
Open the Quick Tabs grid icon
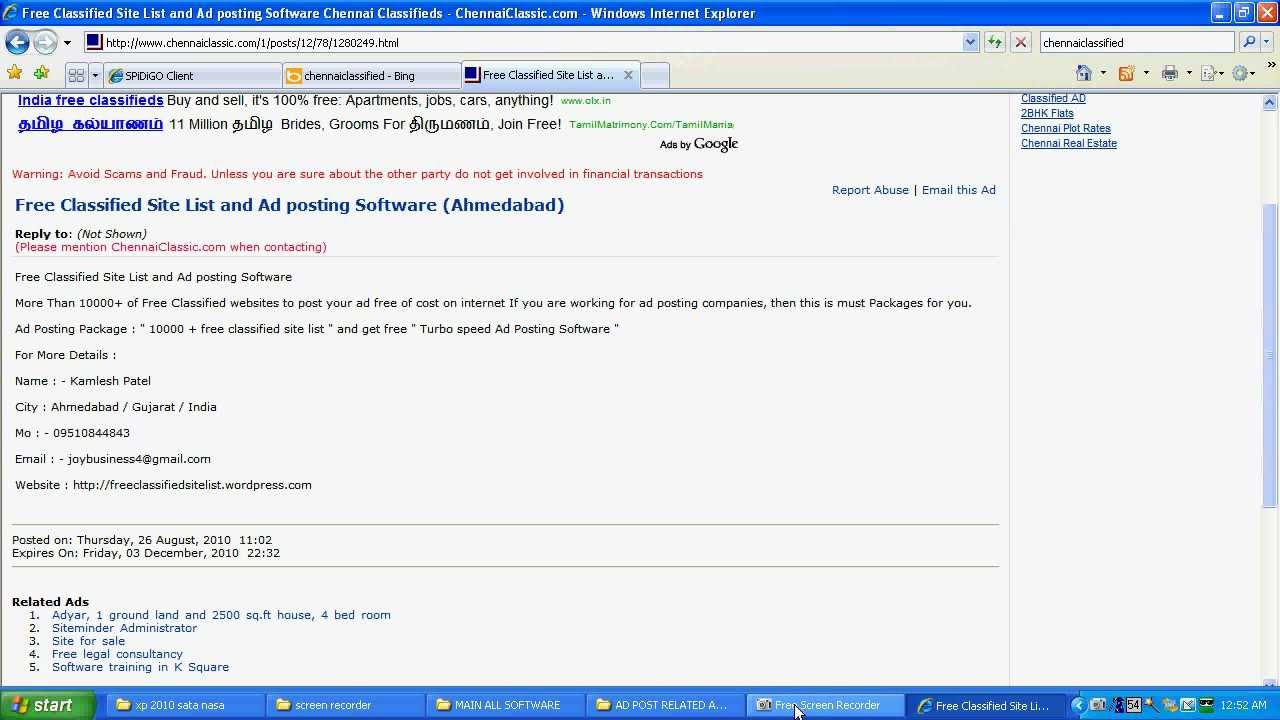[x=76, y=75]
